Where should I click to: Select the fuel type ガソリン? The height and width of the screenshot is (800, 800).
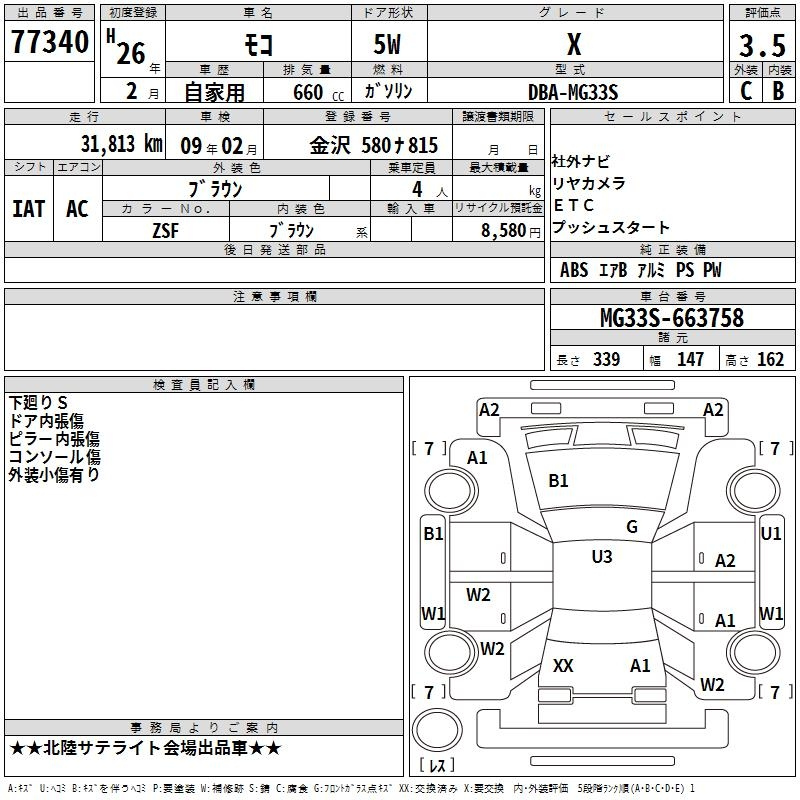point(389,91)
